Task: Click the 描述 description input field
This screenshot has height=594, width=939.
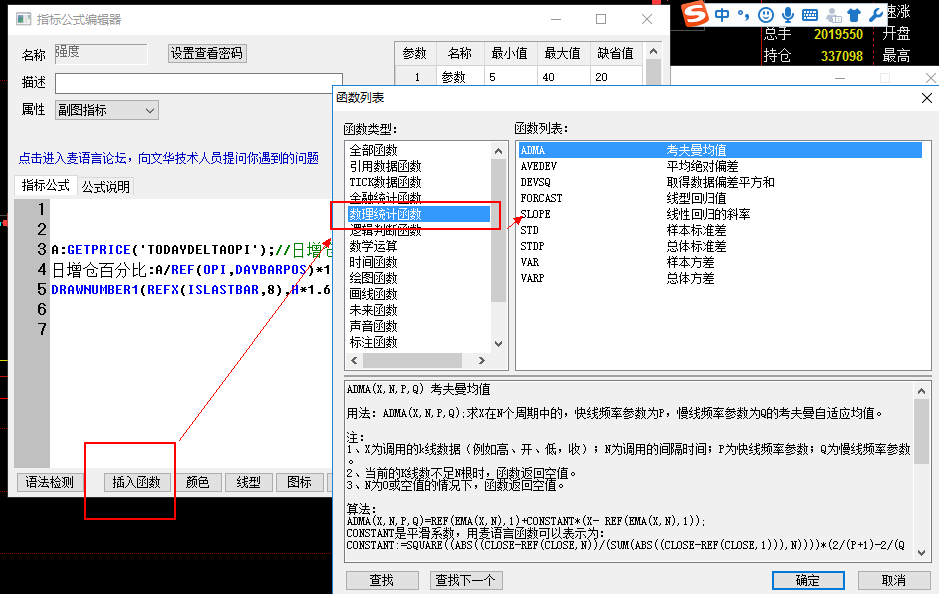Action: 198,82
